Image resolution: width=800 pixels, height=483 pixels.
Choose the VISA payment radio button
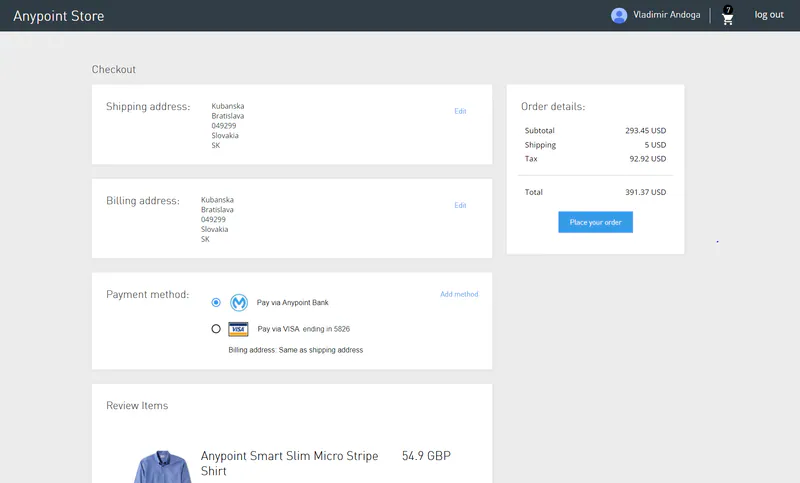(x=216, y=329)
